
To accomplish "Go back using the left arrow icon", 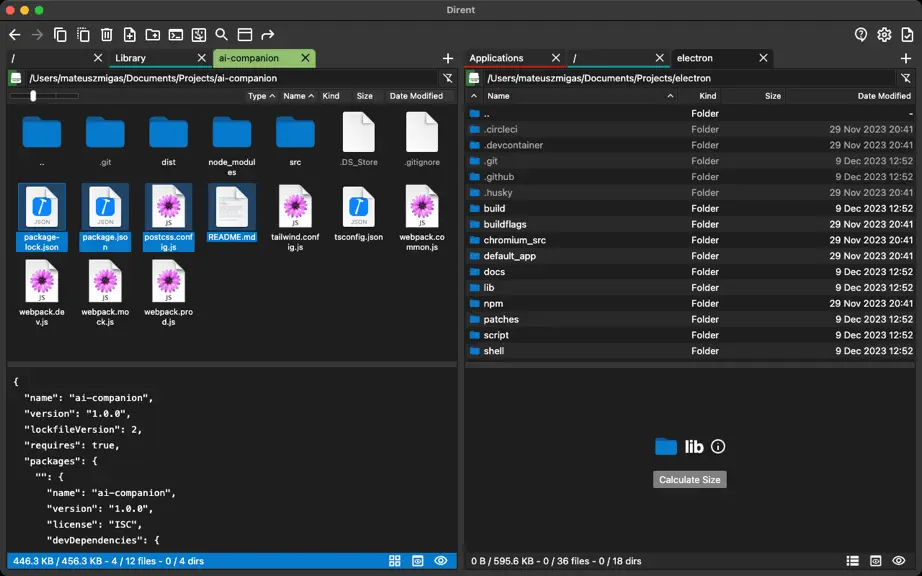I will 15,35.
